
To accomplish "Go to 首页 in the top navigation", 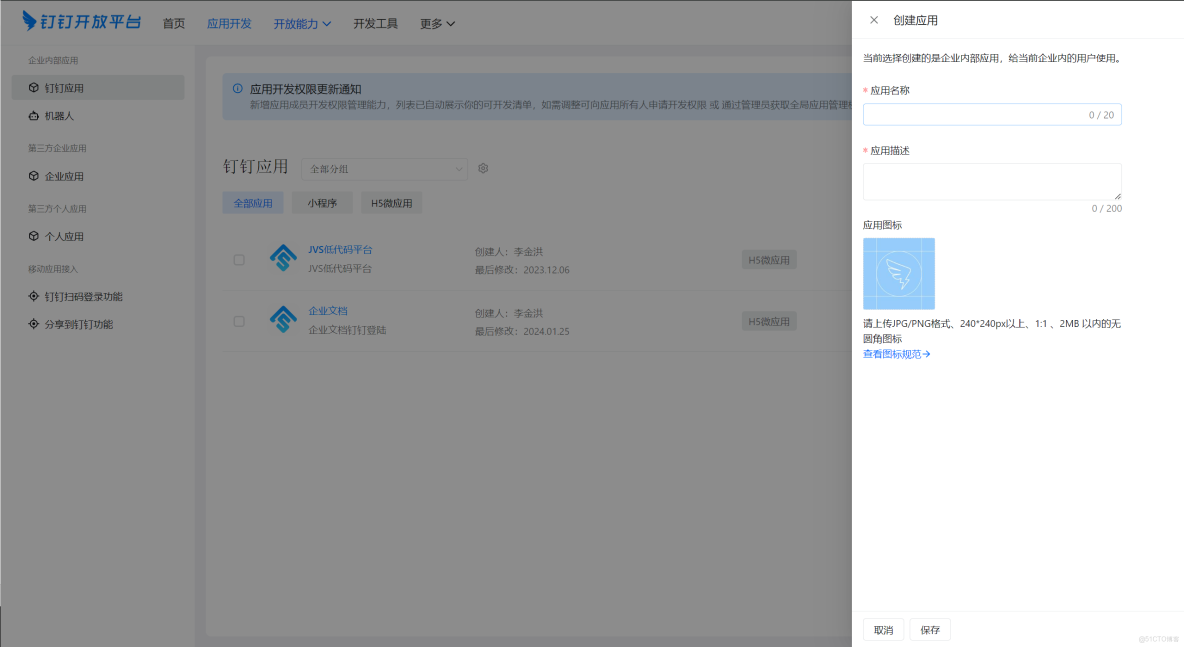I will pyautogui.click(x=173, y=23).
